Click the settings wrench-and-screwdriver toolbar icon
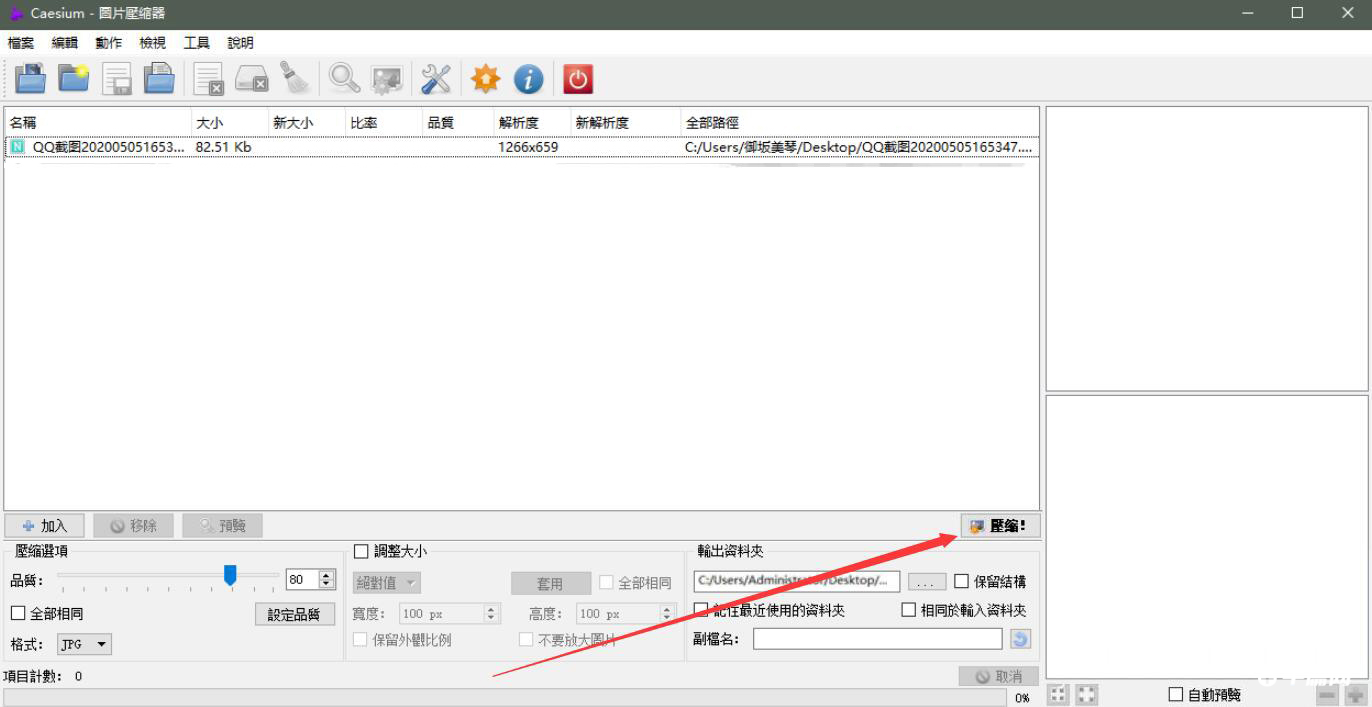The width and height of the screenshot is (1372, 707). point(434,78)
